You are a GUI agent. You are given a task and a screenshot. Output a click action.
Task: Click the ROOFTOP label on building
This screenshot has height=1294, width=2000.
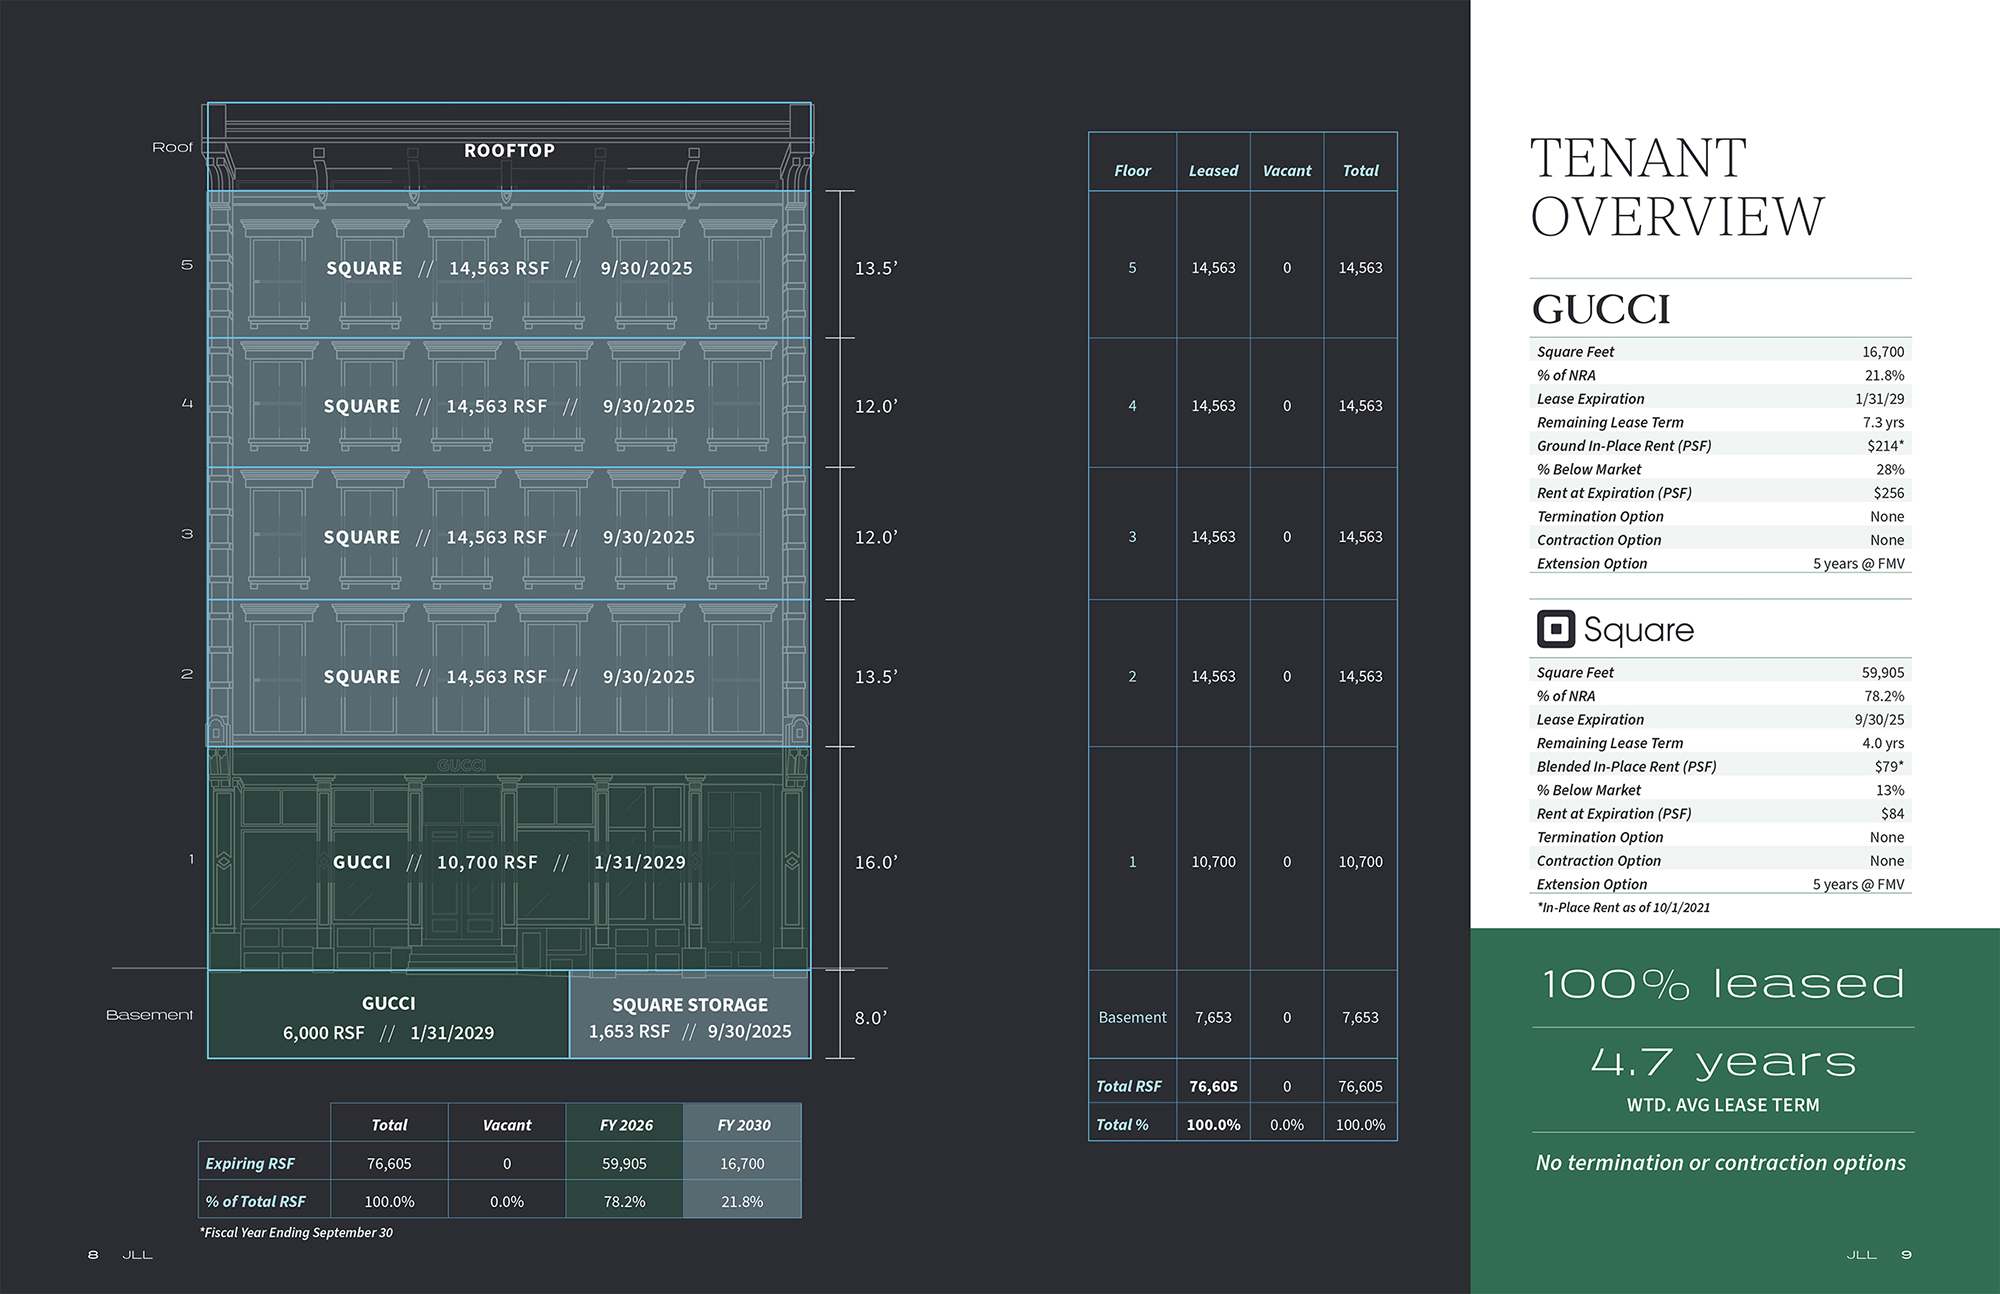tap(509, 151)
